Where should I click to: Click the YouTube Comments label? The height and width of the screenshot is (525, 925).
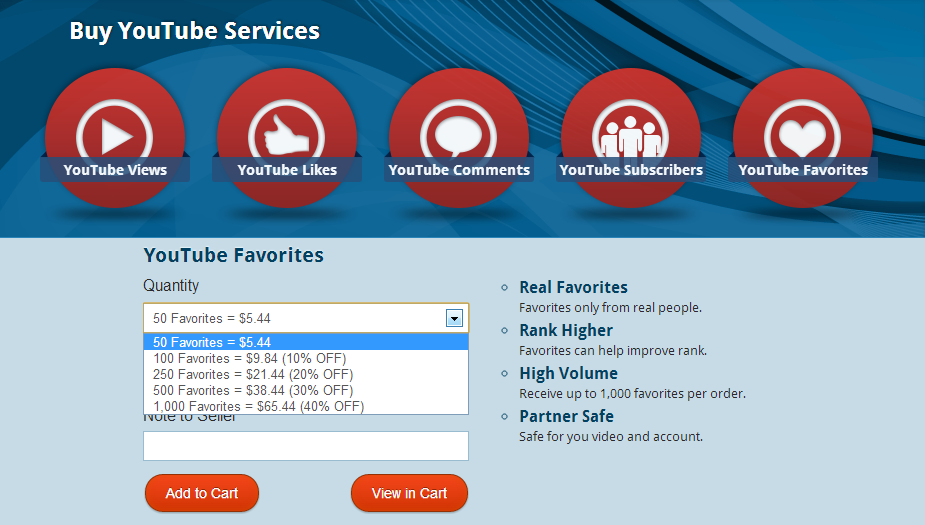[x=459, y=170]
